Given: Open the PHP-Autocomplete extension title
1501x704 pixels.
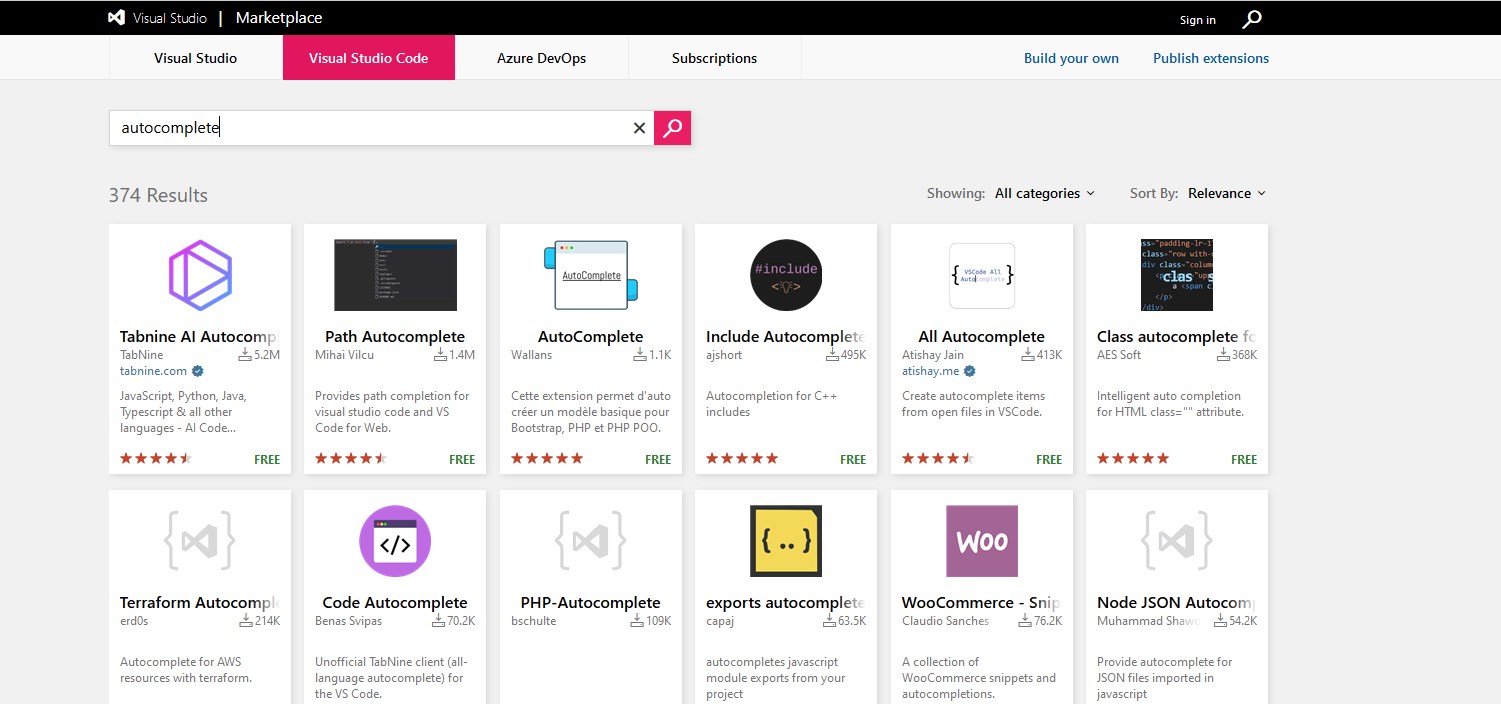Looking at the screenshot, I should (x=591, y=603).
